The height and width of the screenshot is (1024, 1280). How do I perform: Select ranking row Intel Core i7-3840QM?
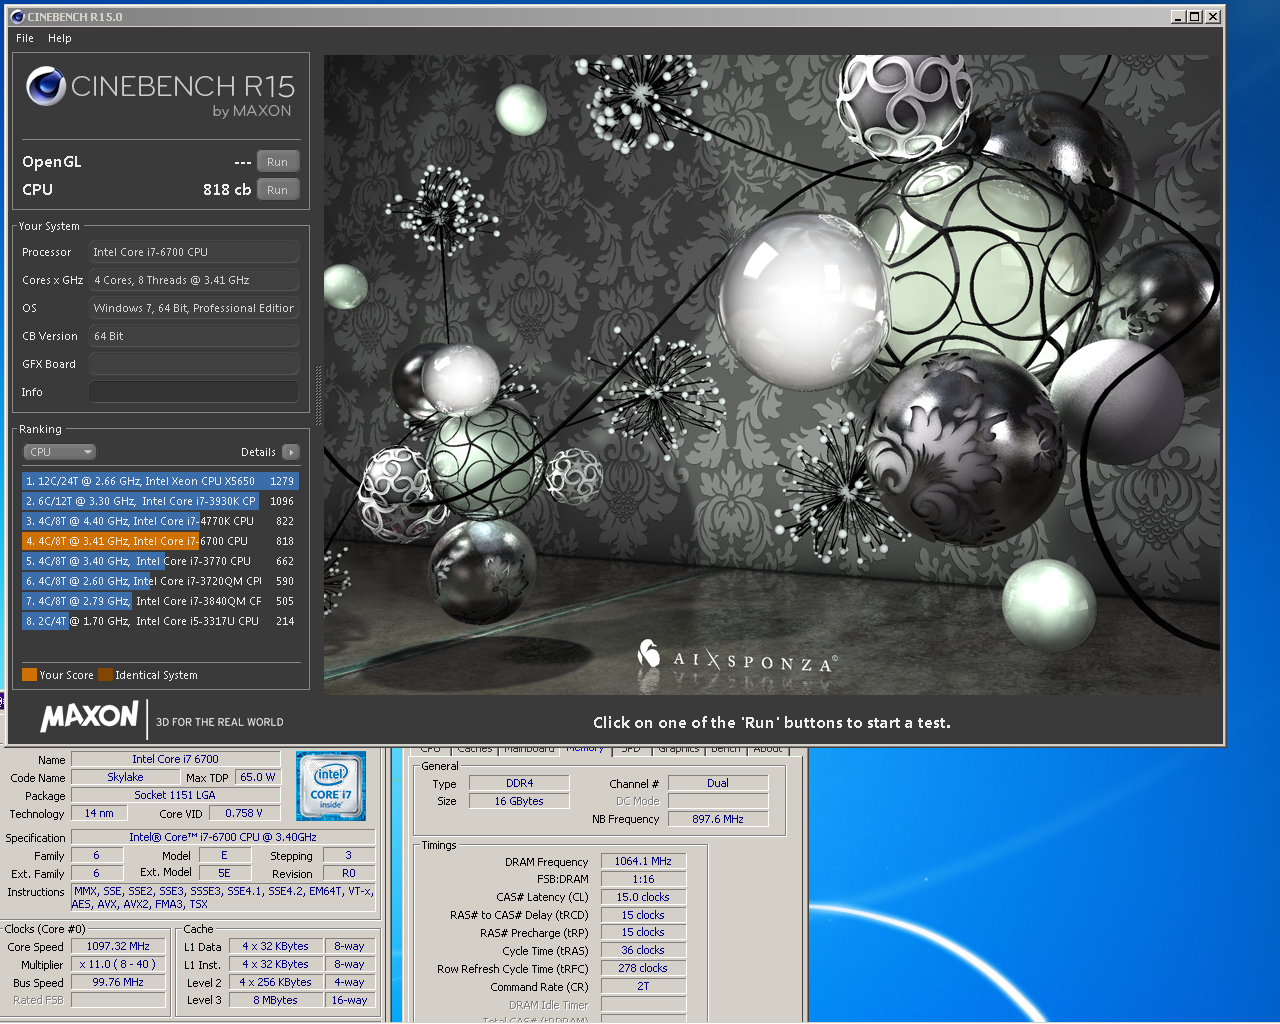point(160,601)
